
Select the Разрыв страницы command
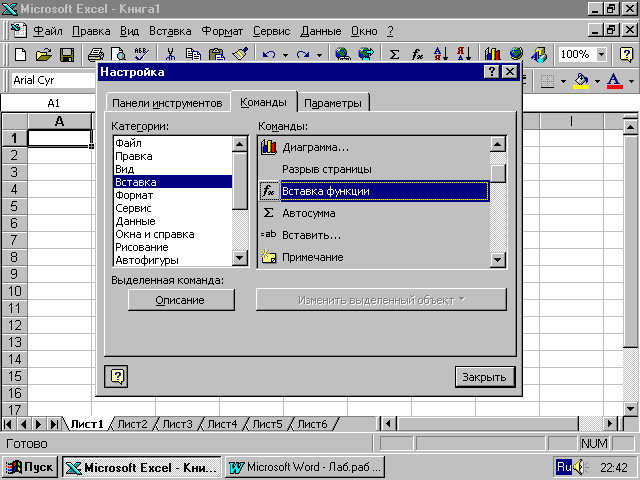coord(374,169)
